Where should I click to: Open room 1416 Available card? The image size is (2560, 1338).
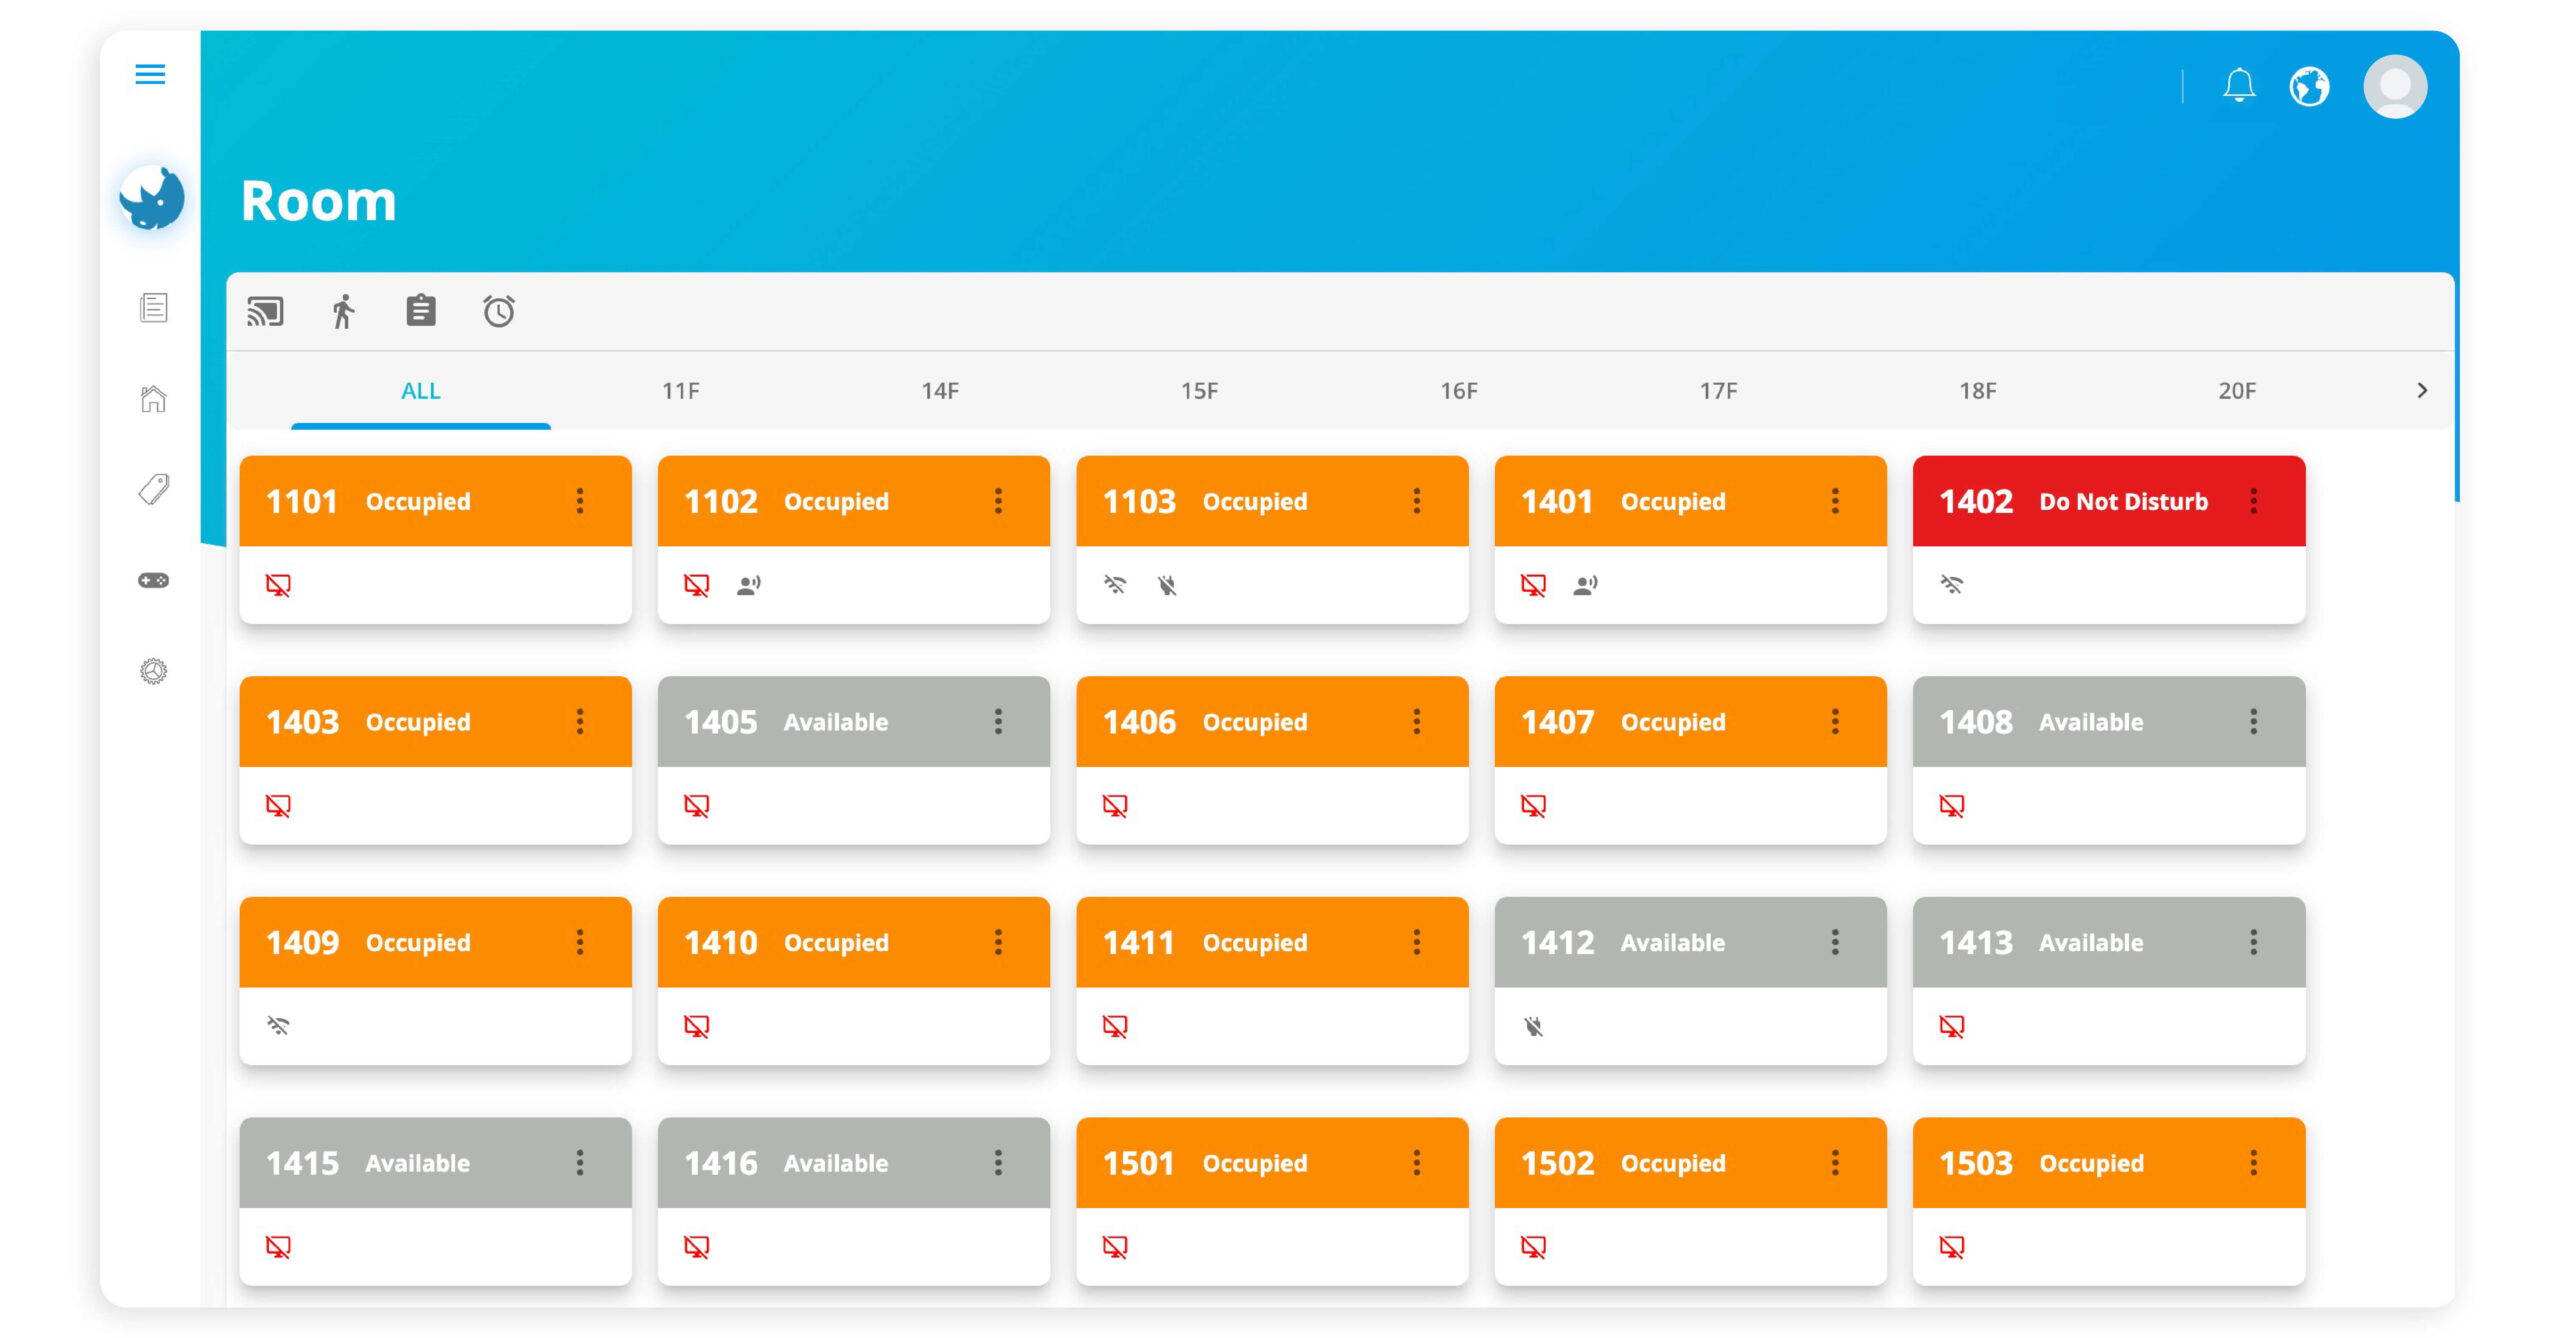point(854,1202)
